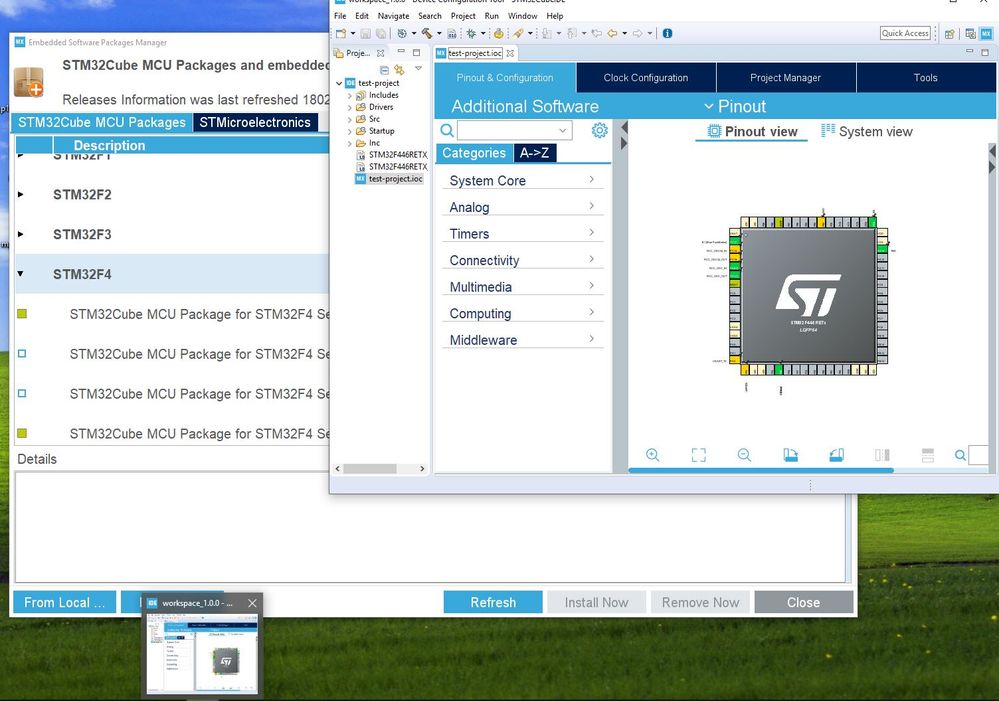Click the Save icon in the IDE toolbar
999x701 pixels.
click(x=365, y=33)
